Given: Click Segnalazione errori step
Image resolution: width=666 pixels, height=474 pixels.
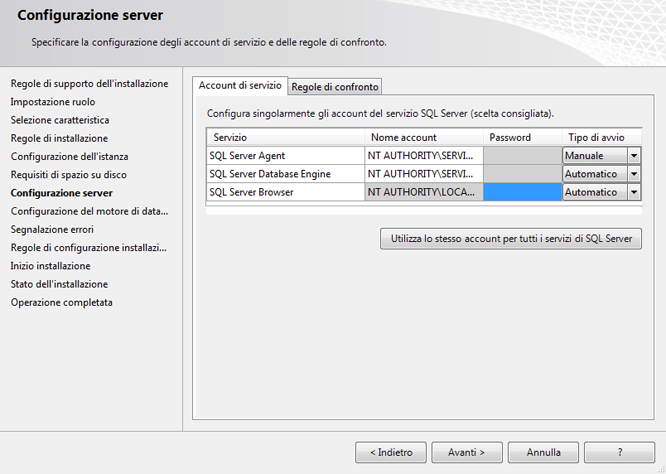Looking at the screenshot, I should 52,230.
